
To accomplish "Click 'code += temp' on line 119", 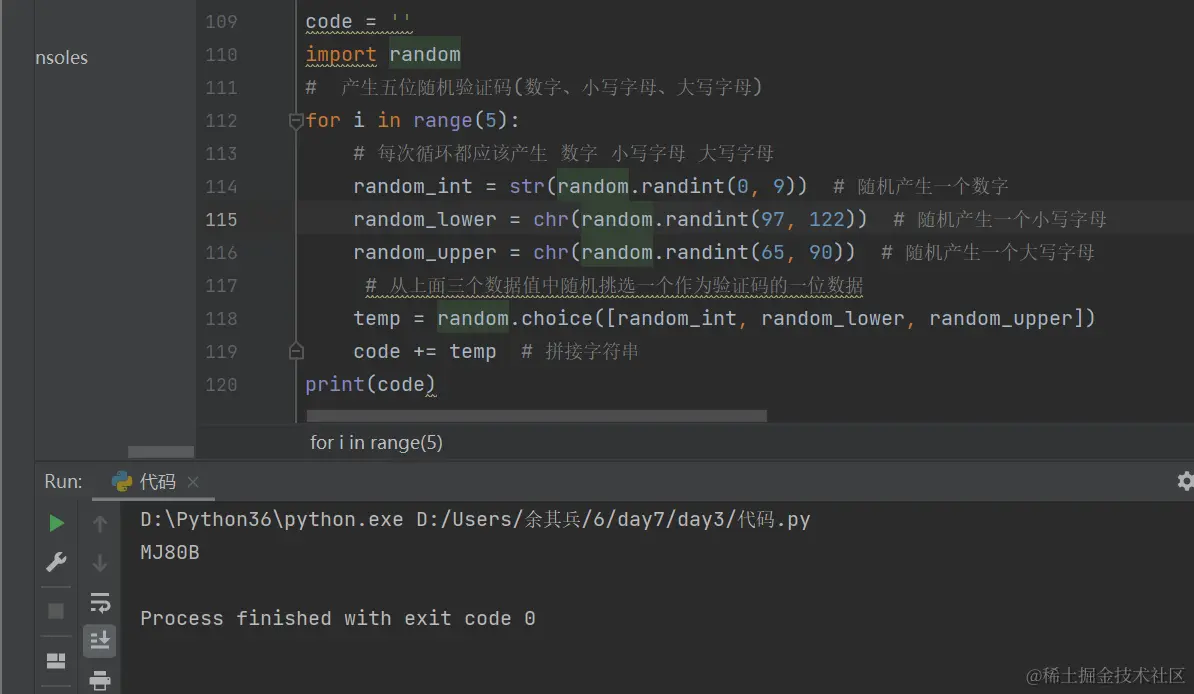I will (425, 351).
